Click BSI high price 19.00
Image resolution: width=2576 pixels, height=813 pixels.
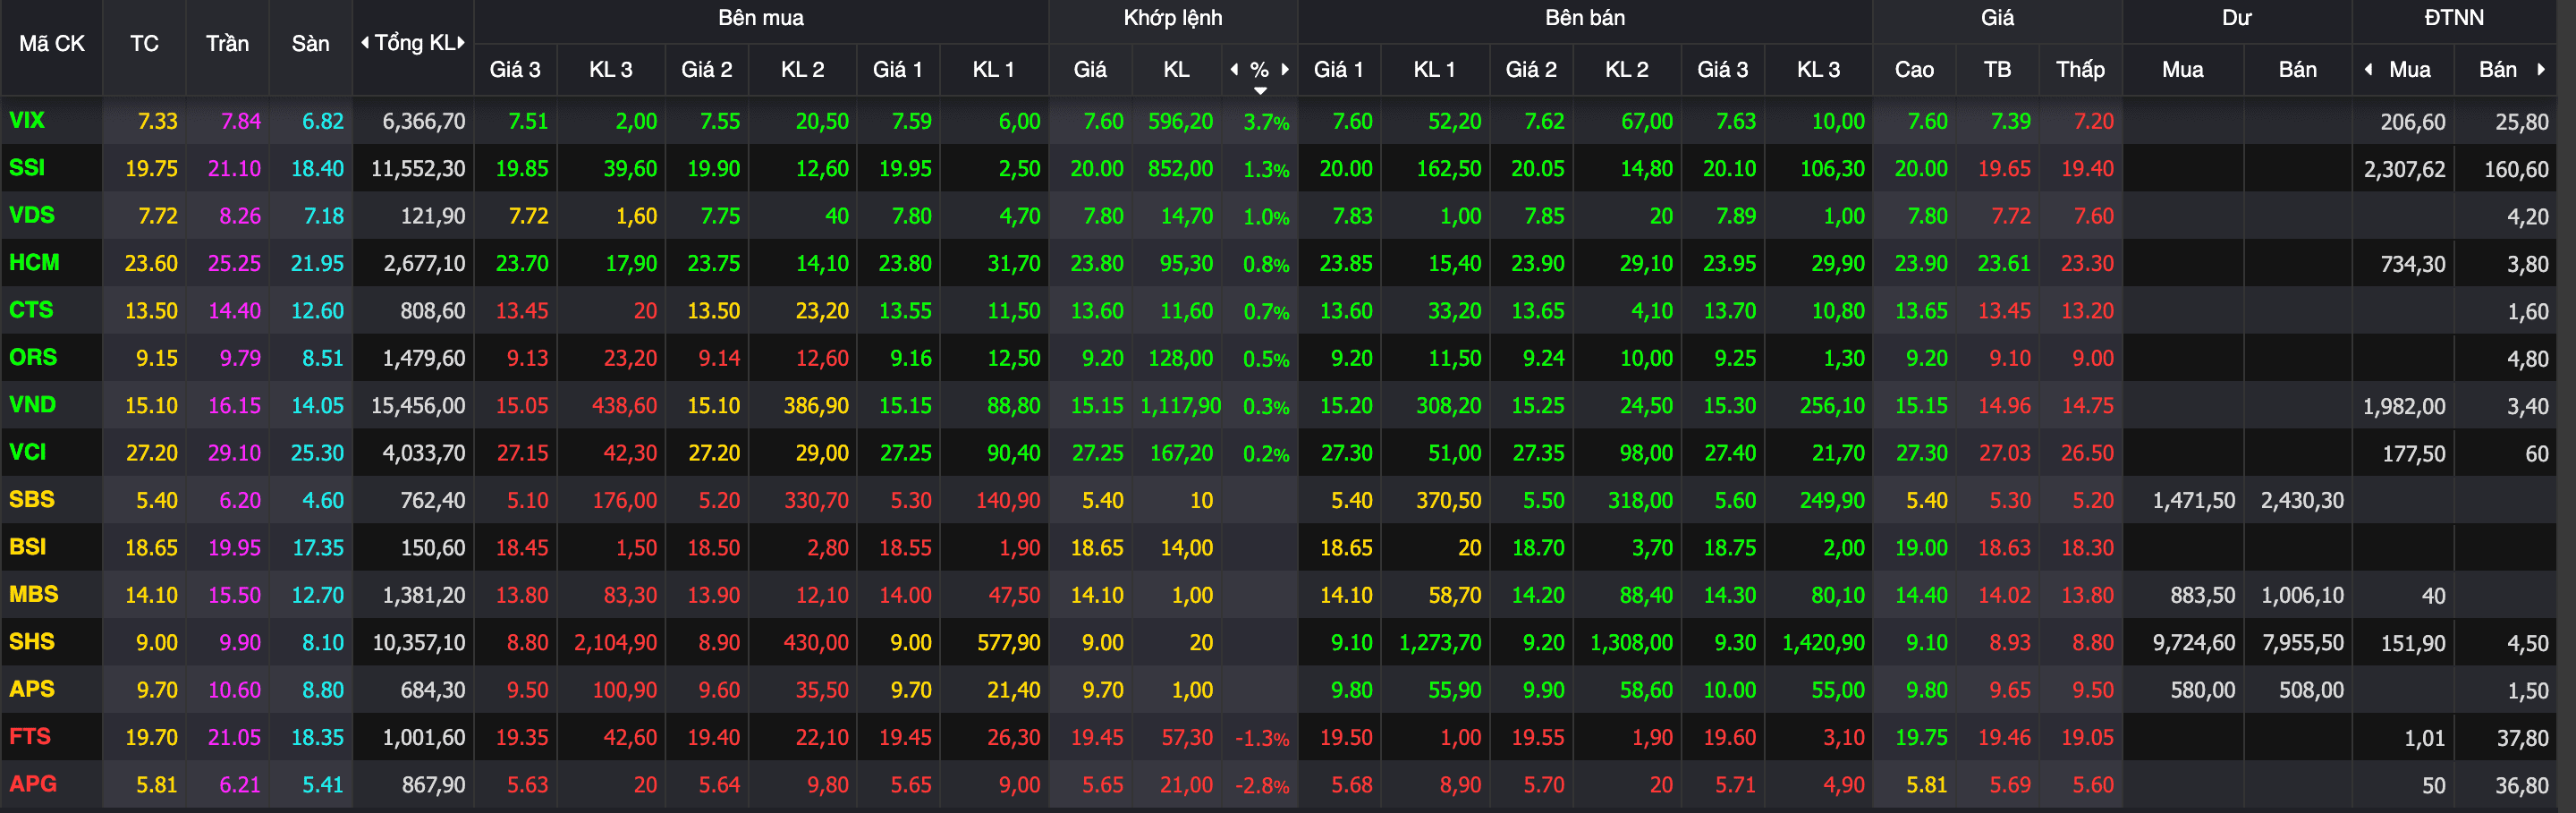coord(1921,548)
